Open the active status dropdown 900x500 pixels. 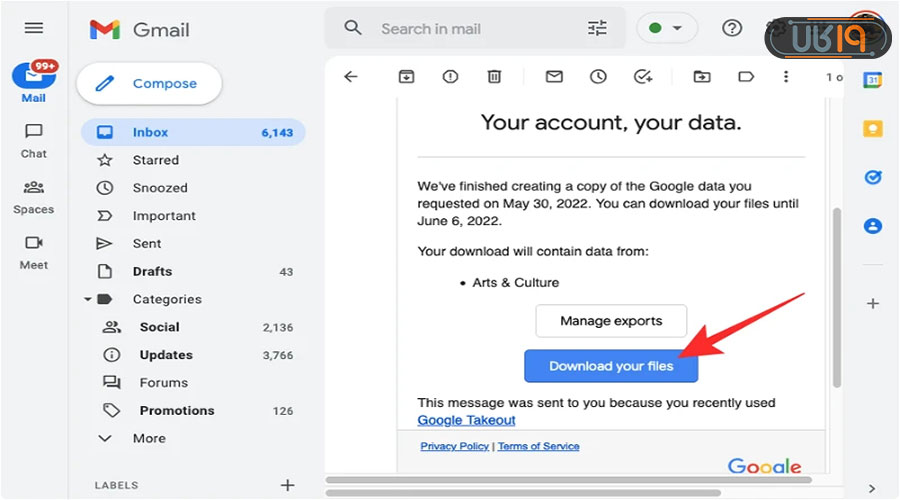click(x=666, y=28)
